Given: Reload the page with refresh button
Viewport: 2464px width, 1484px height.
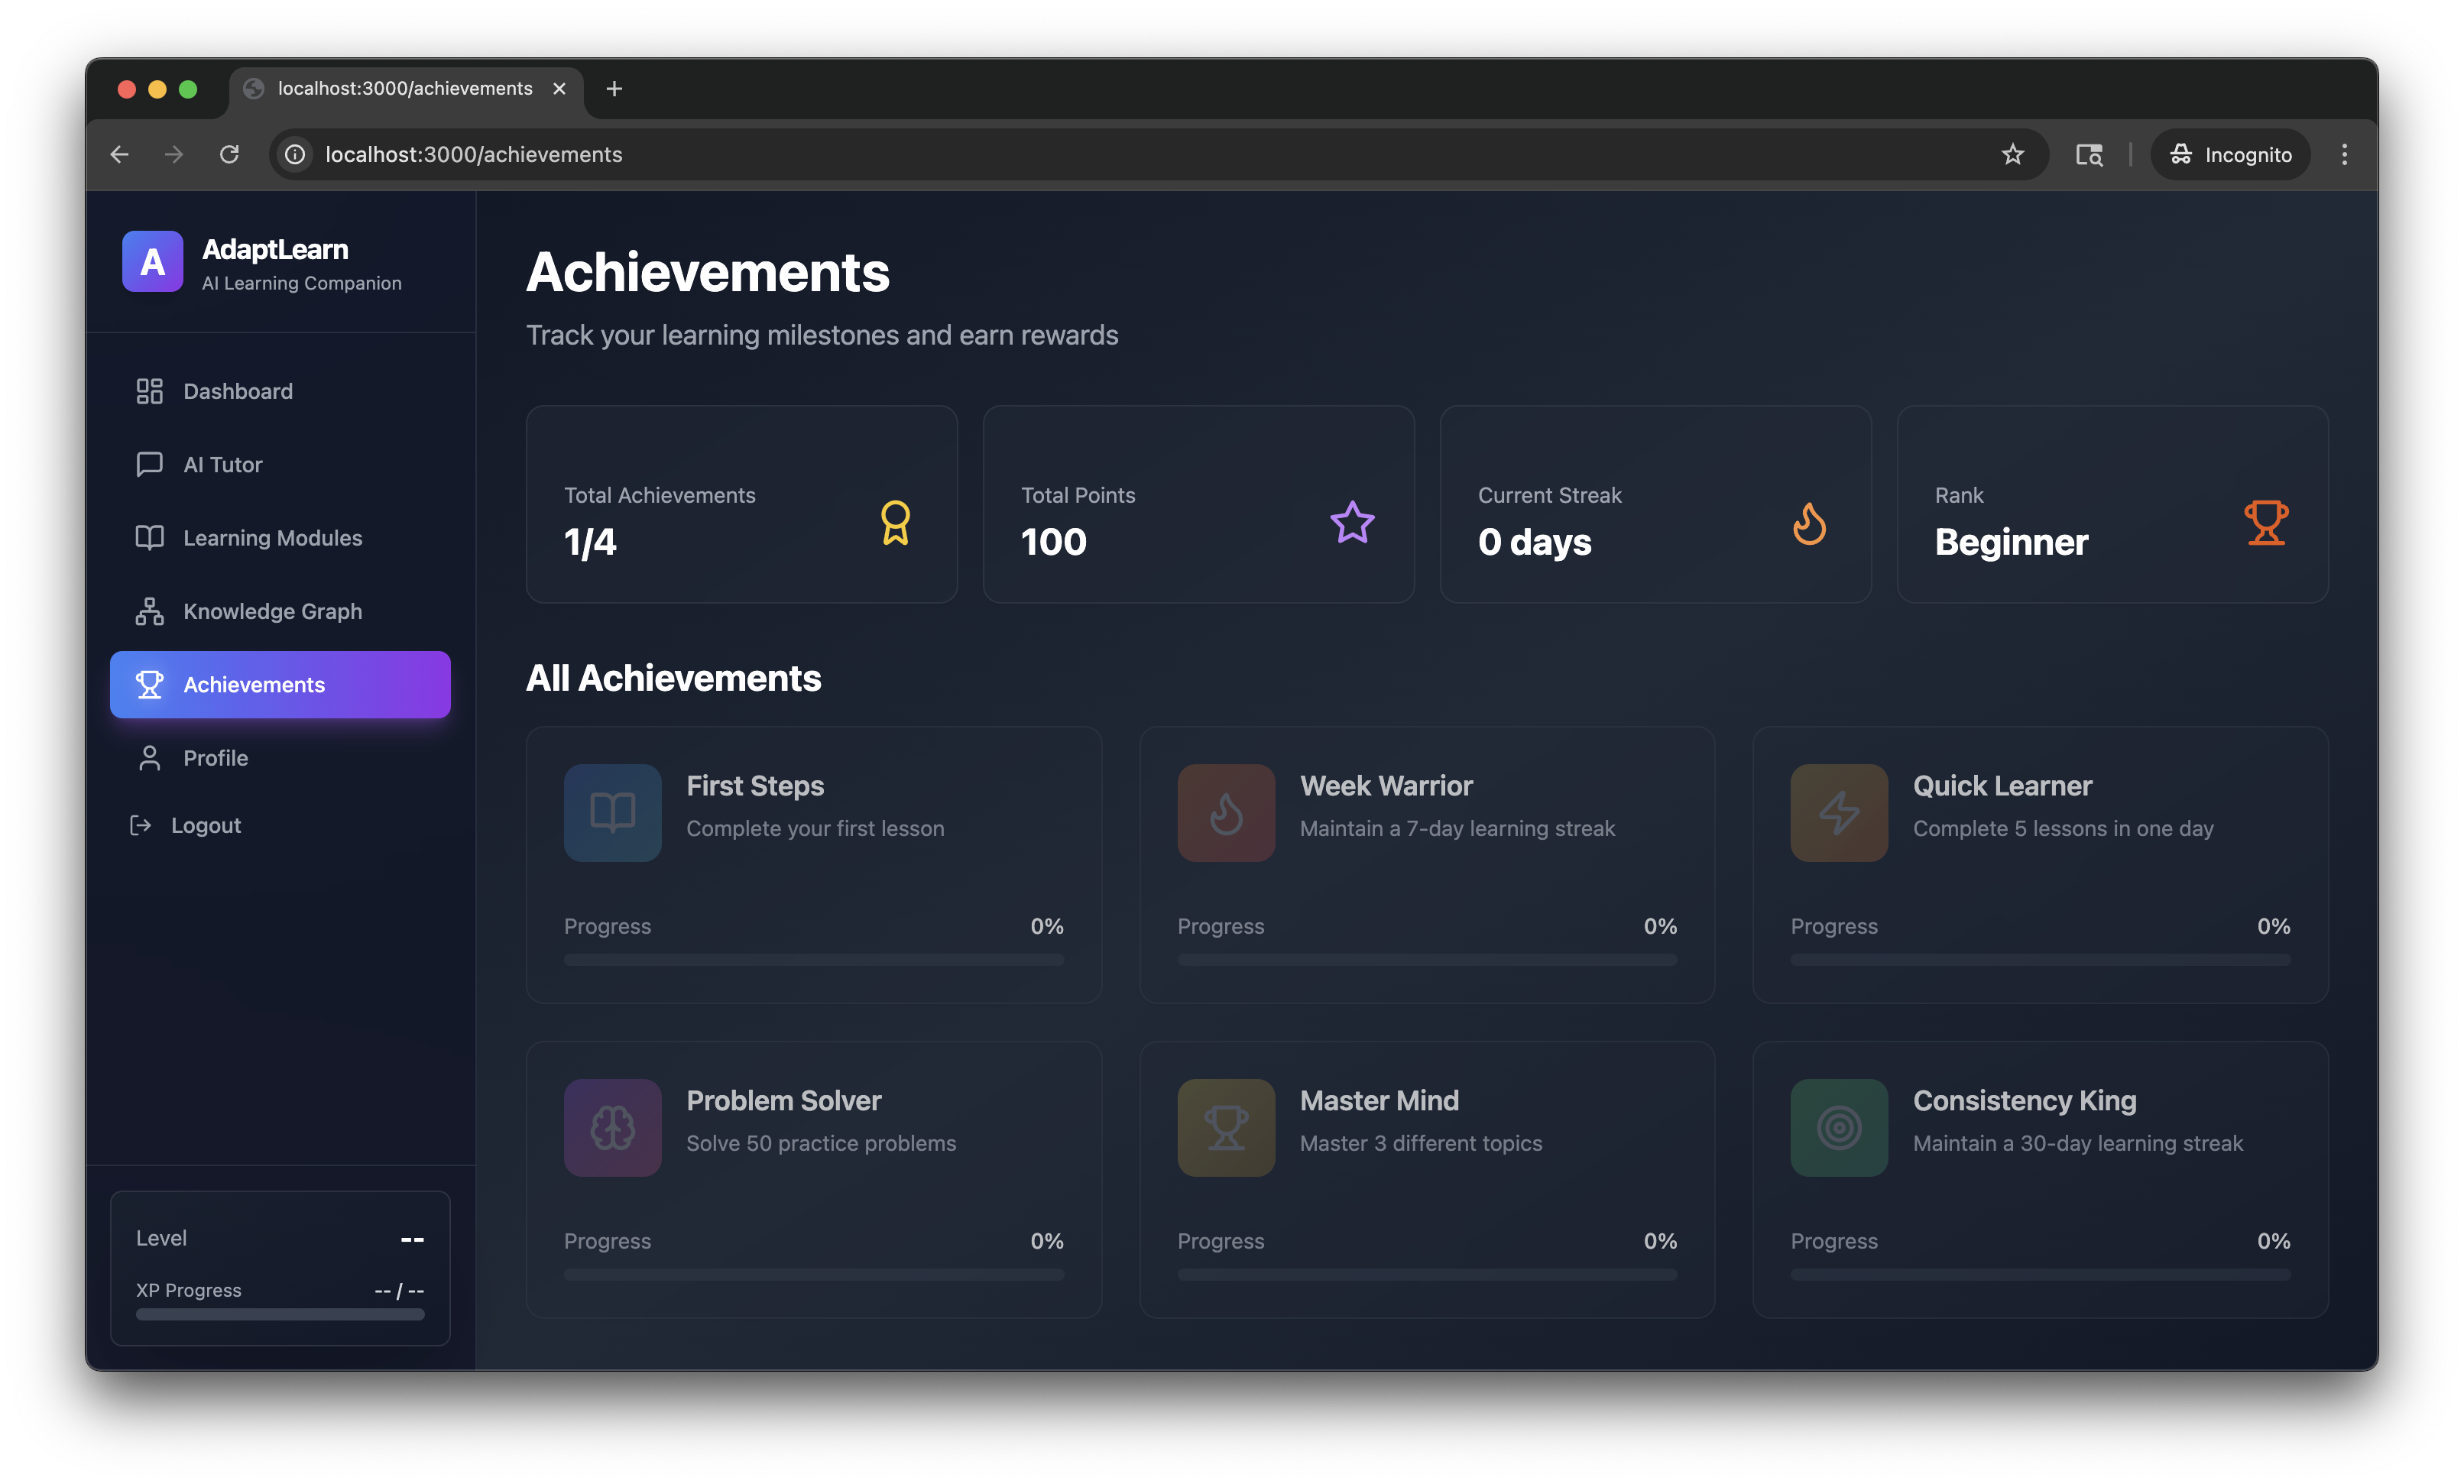Looking at the screenshot, I should pos(229,154).
